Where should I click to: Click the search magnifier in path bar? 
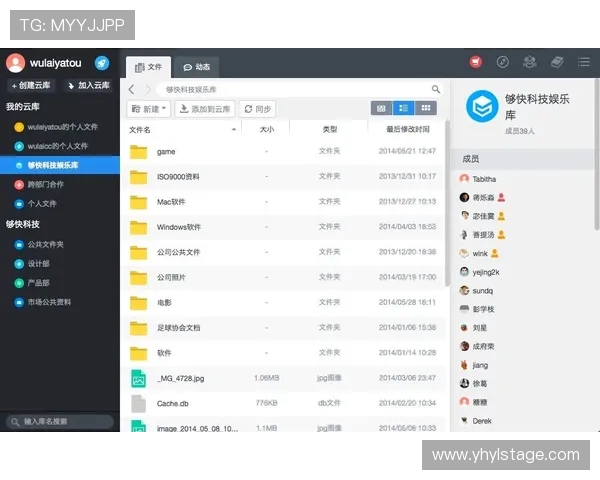pyautogui.click(x=436, y=89)
